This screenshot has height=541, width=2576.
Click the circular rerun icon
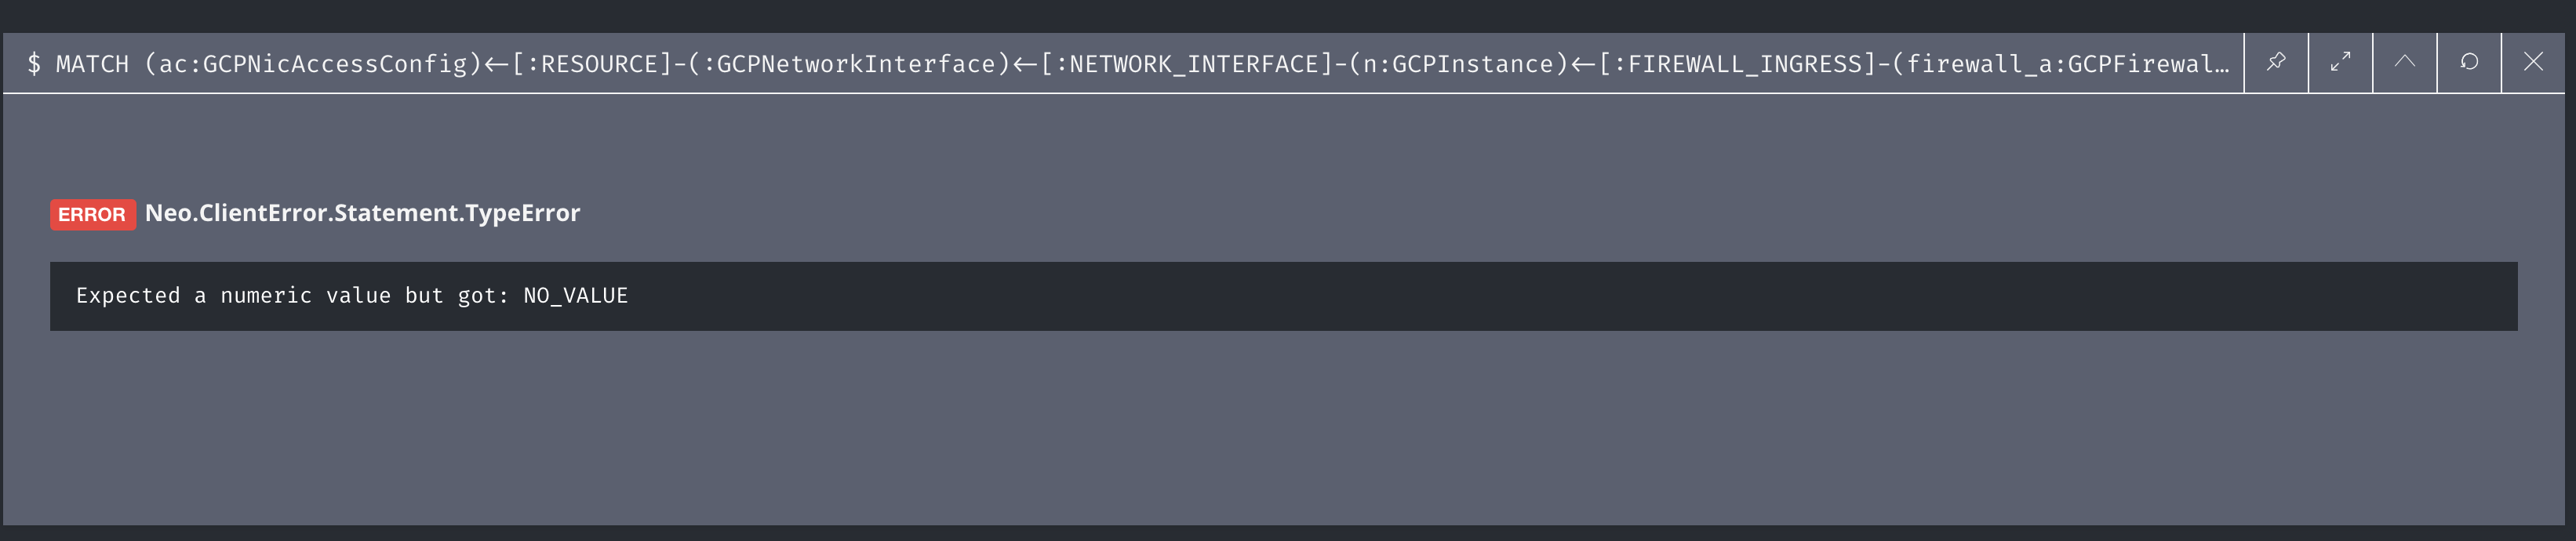point(2470,61)
